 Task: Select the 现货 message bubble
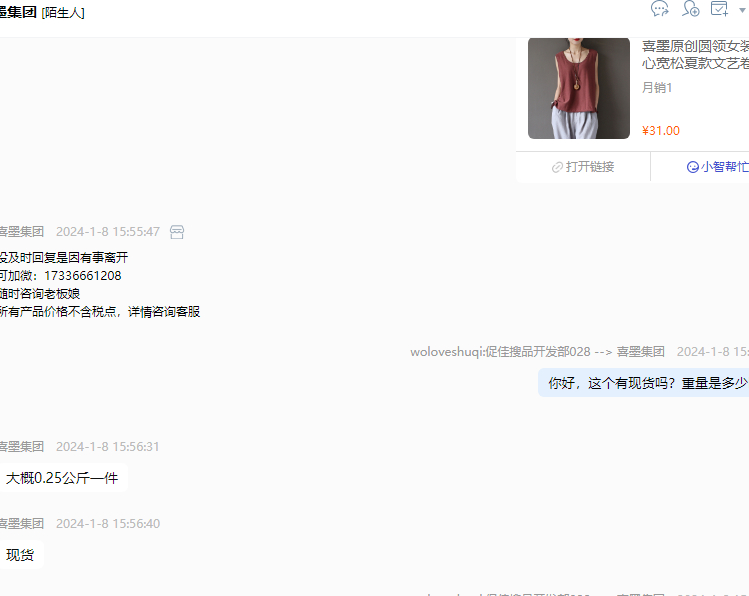point(20,555)
